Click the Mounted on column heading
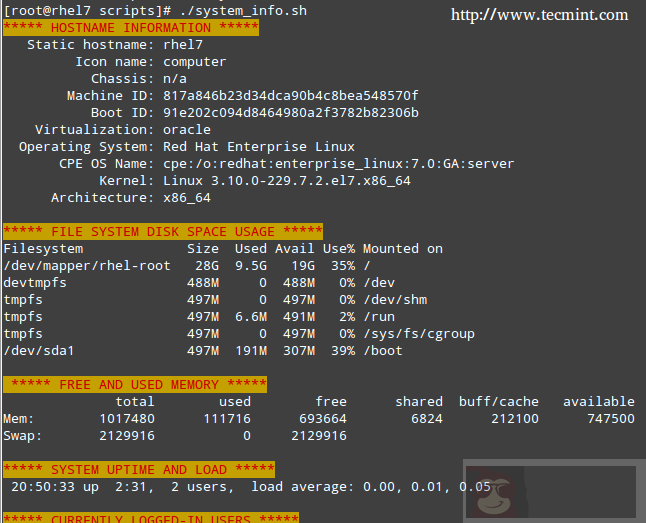646x523 pixels. tap(403, 249)
